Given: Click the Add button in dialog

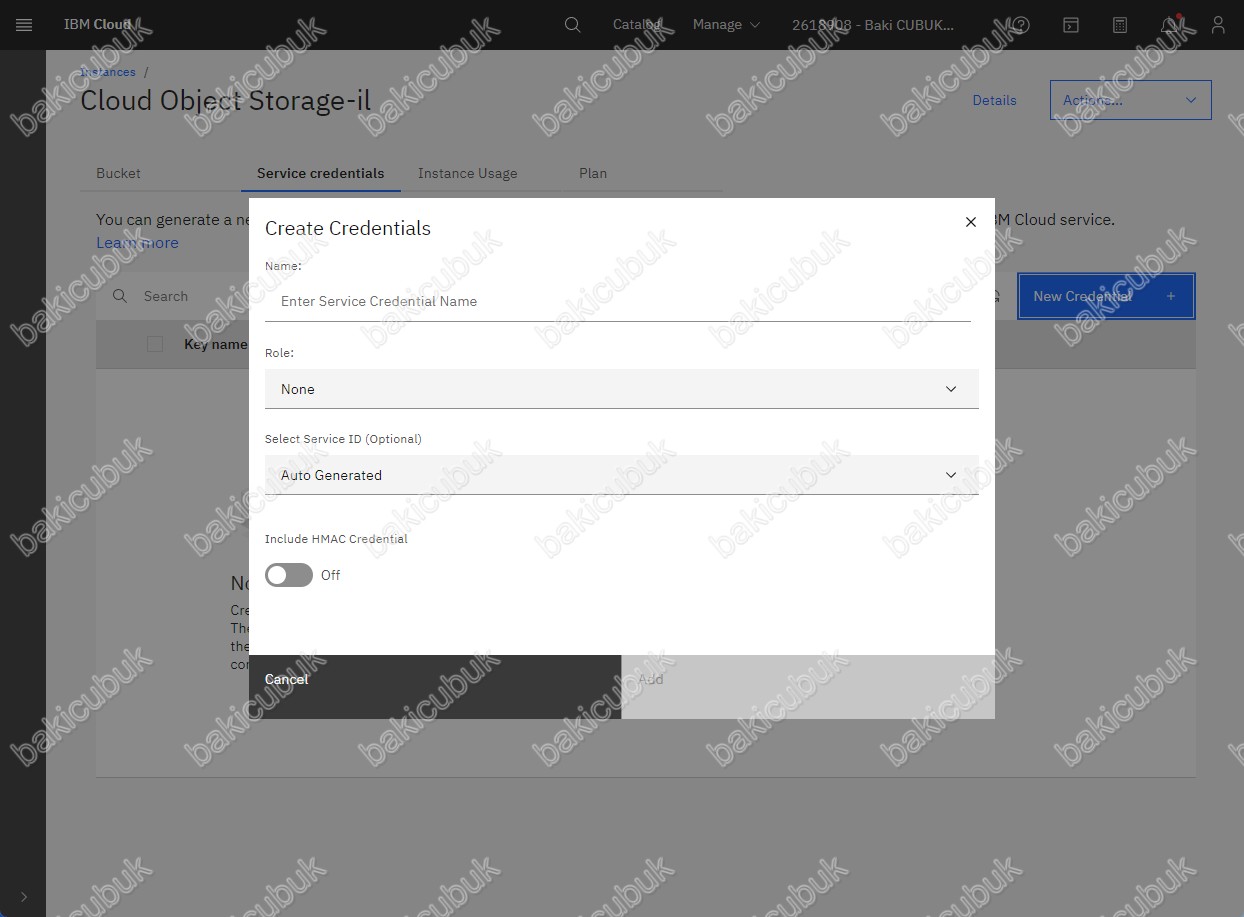Looking at the screenshot, I should (808, 686).
